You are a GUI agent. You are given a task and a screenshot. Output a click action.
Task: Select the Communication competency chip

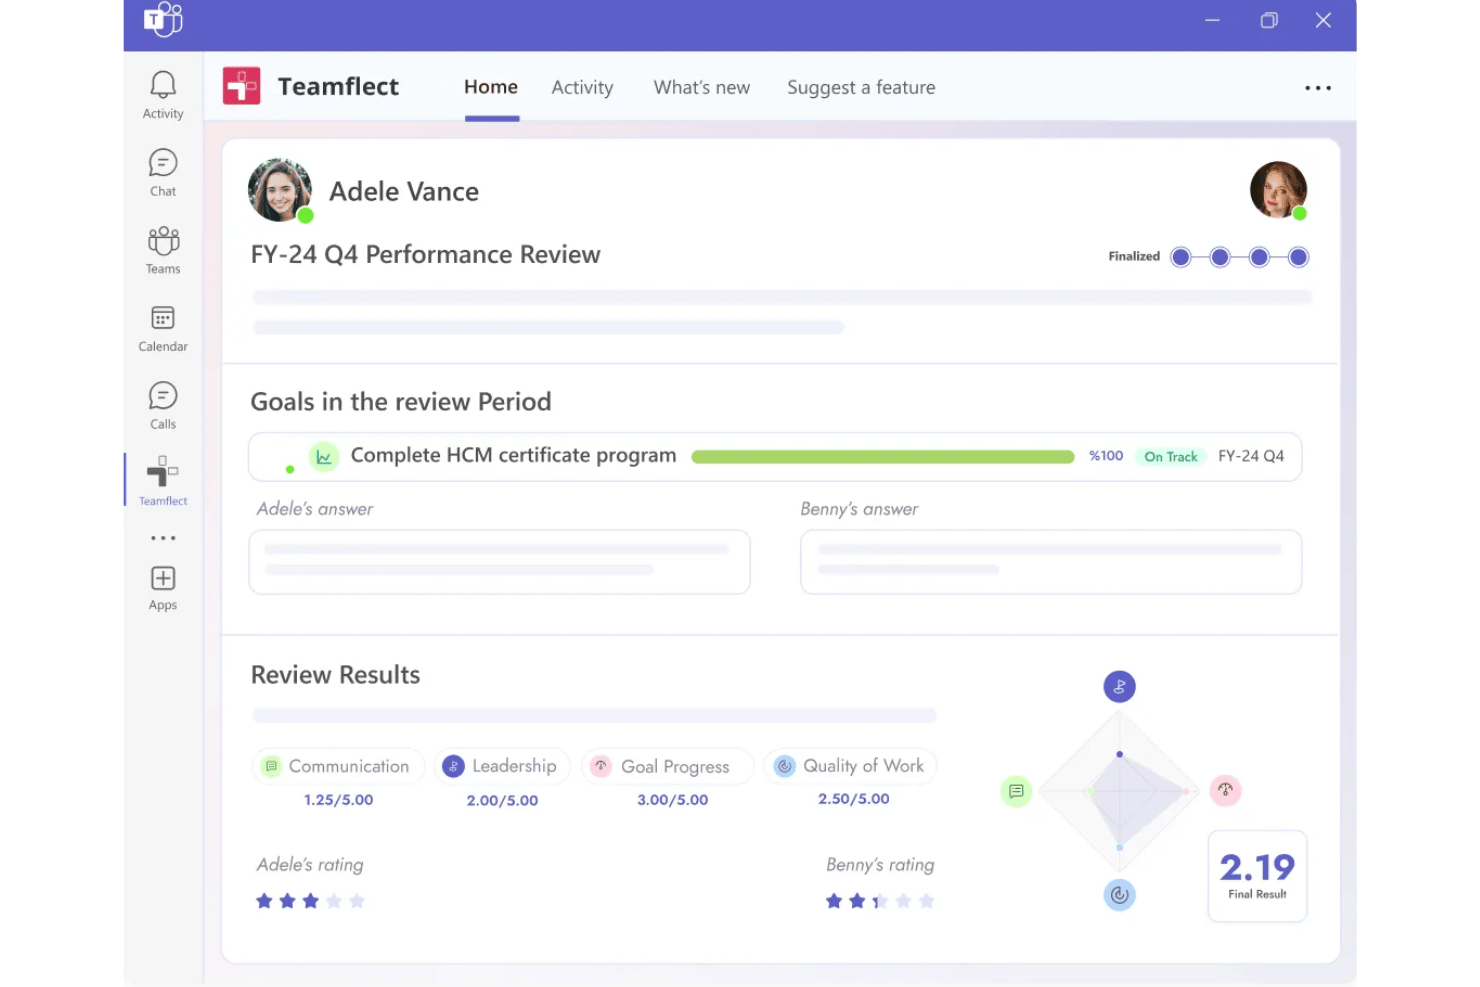(x=338, y=766)
